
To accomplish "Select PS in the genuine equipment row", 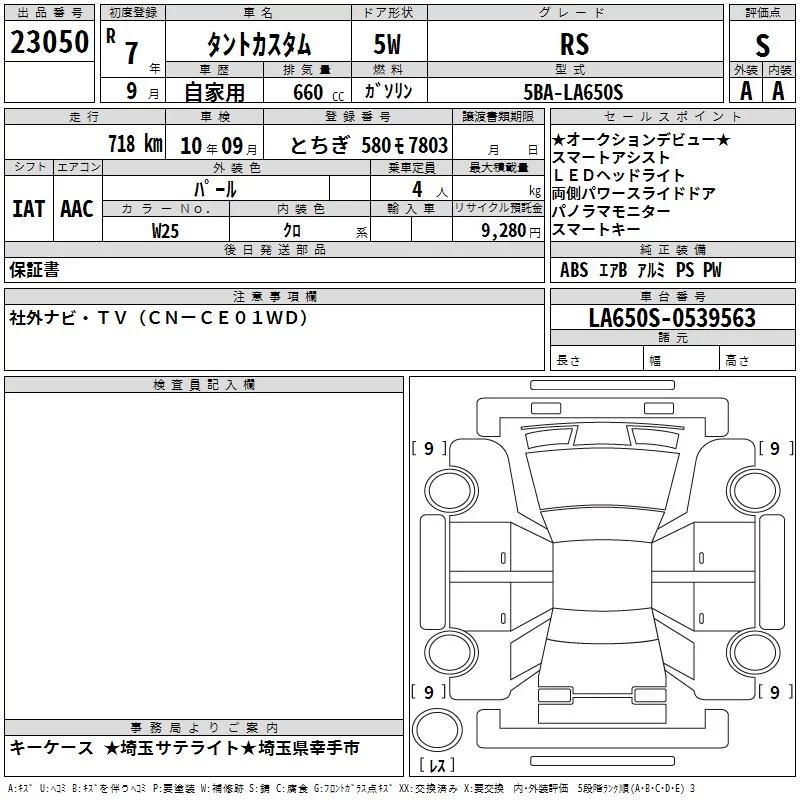I will (685, 270).
